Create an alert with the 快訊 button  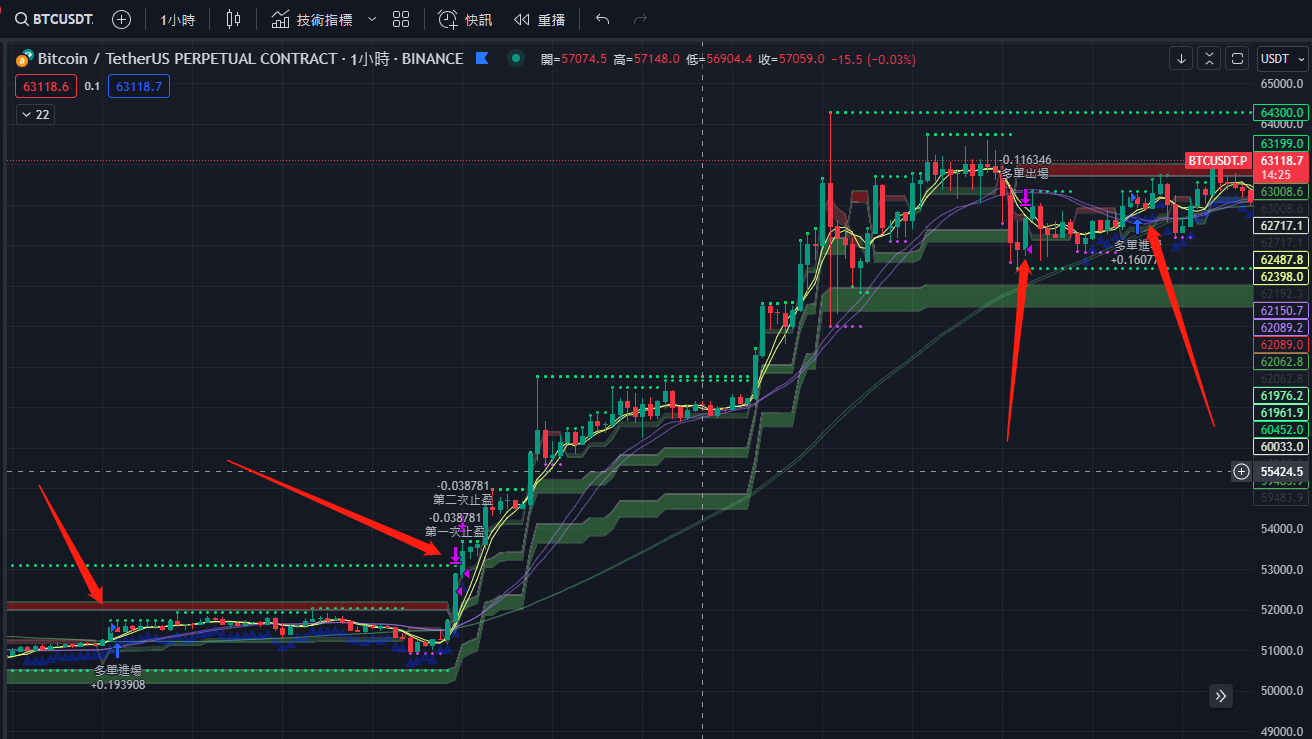point(466,19)
